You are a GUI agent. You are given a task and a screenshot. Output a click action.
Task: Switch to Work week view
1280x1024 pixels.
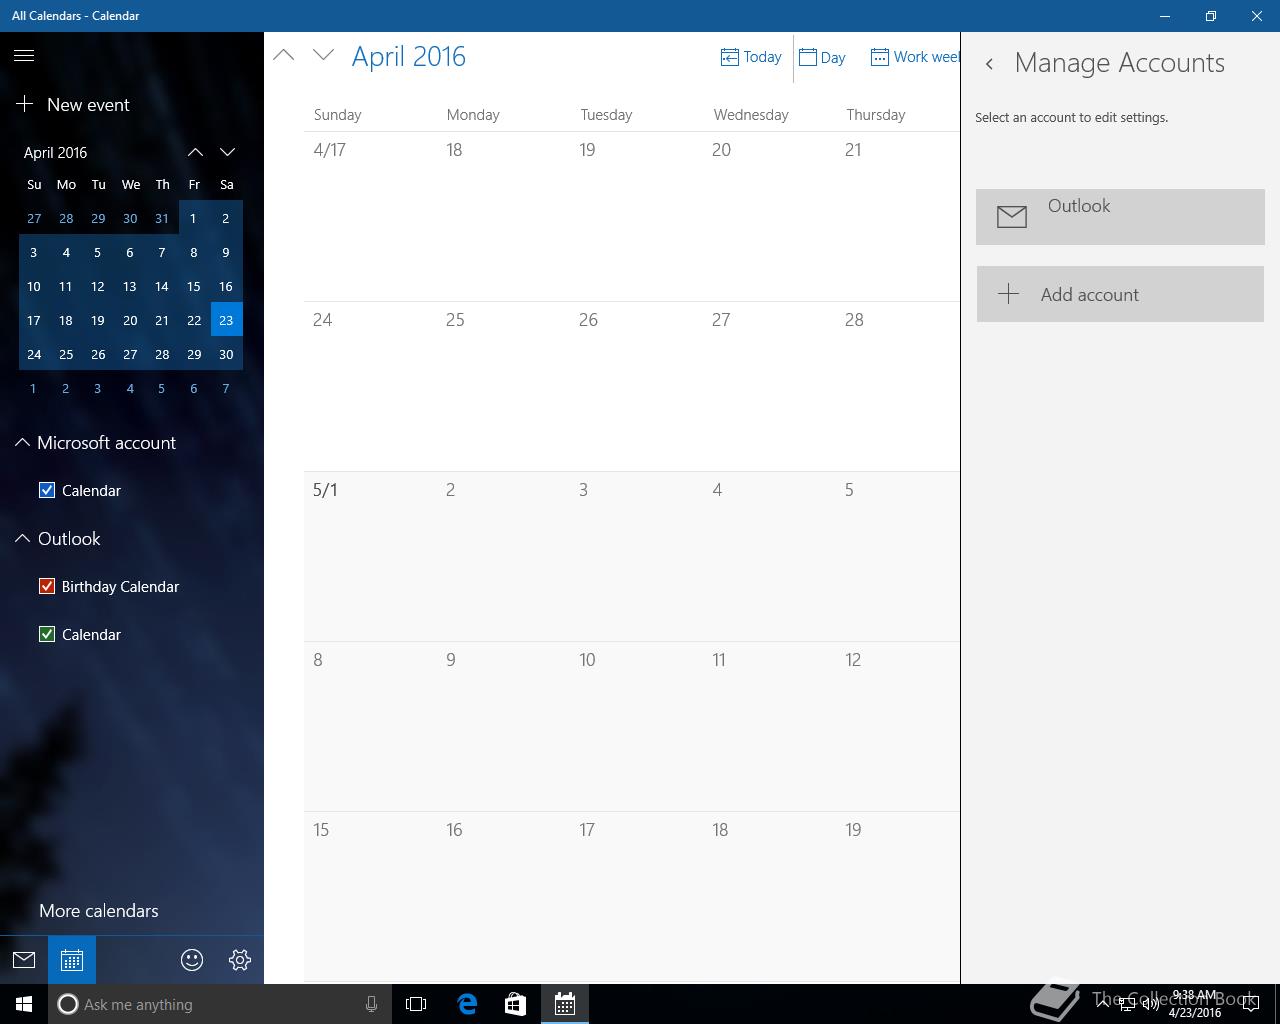[915, 57]
